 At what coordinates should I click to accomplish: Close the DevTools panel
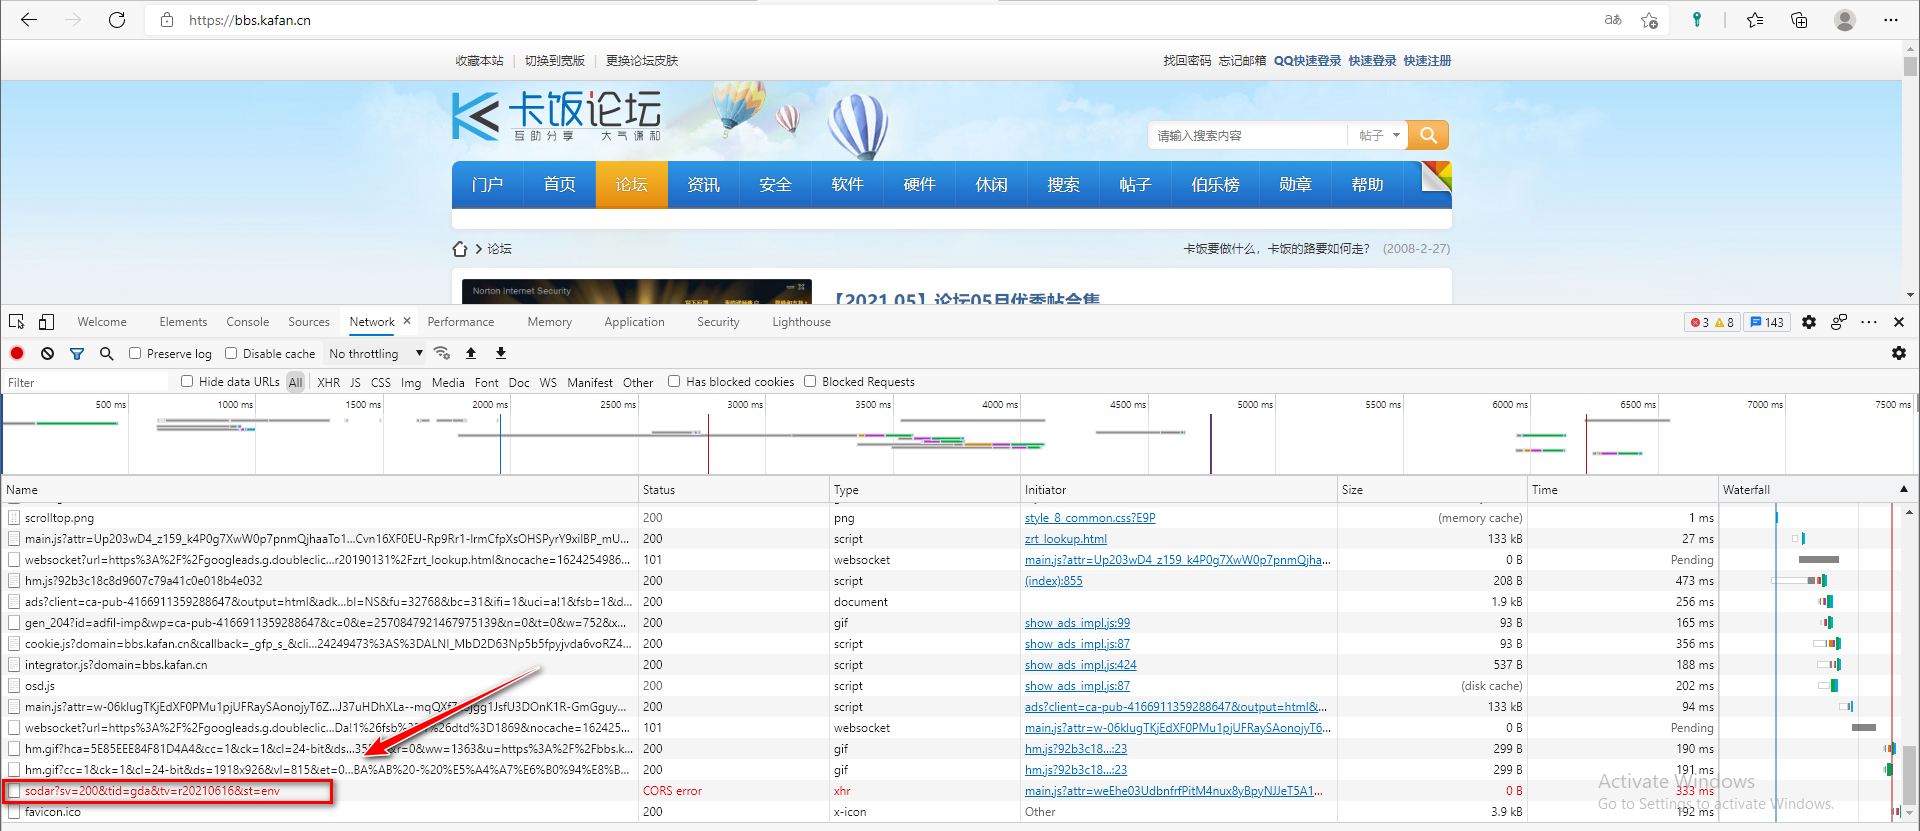pyautogui.click(x=1899, y=322)
